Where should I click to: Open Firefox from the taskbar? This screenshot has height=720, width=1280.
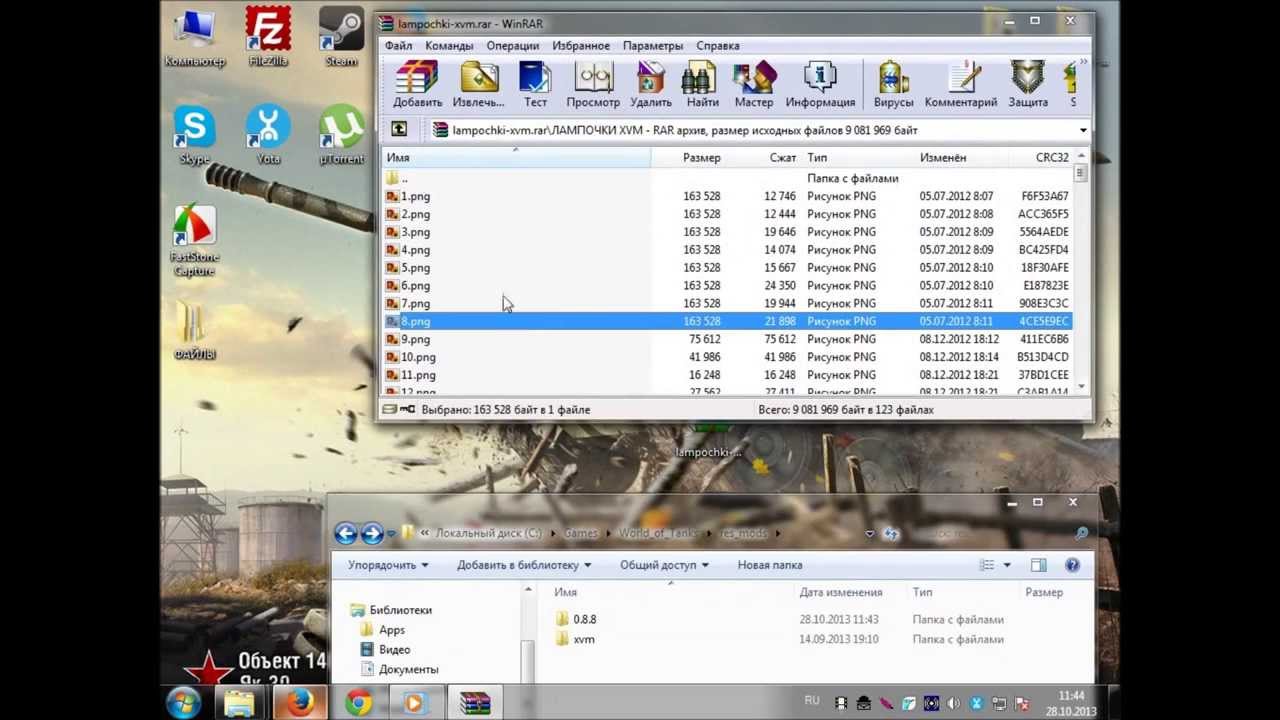(x=299, y=703)
